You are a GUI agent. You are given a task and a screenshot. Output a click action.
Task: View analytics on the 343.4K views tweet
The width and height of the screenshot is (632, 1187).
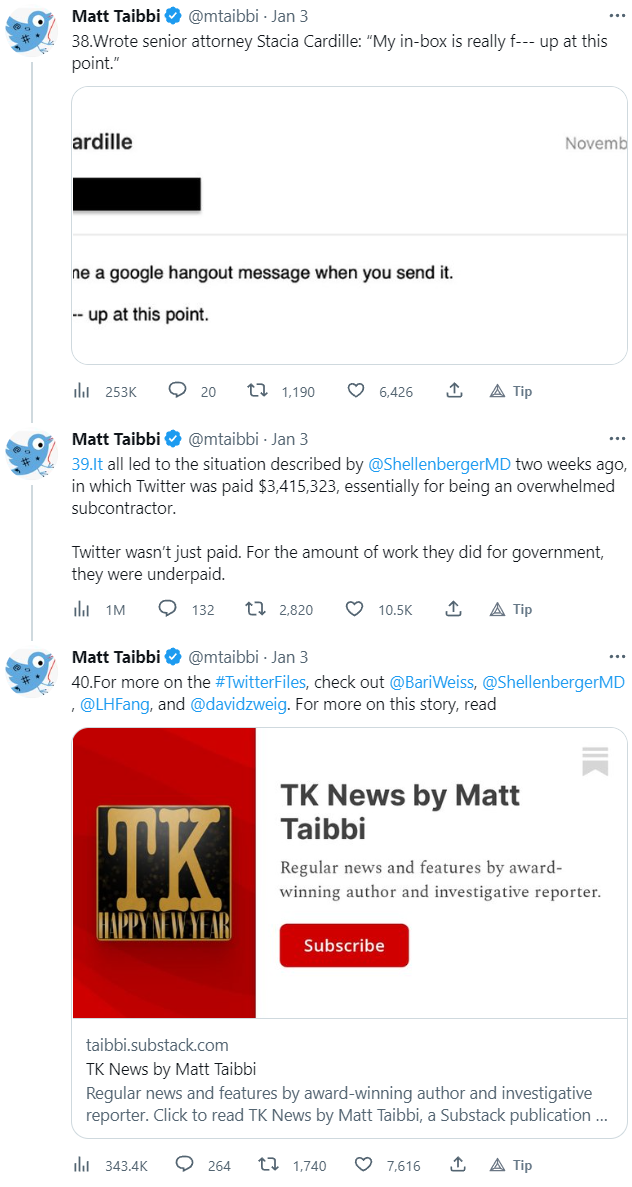coord(82,1165)
